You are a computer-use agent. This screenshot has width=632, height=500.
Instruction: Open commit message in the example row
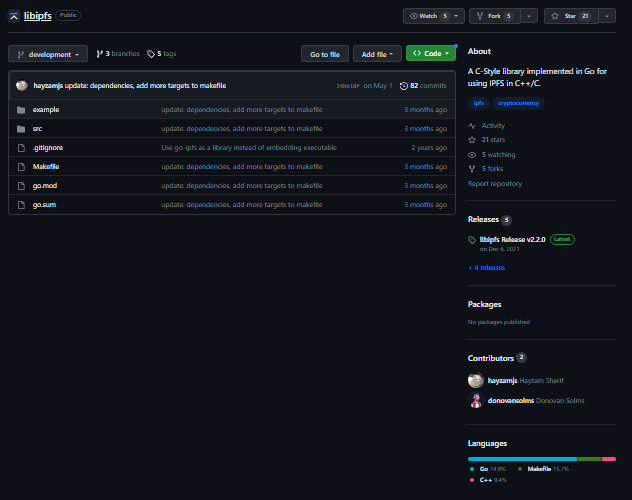(242, 110)
